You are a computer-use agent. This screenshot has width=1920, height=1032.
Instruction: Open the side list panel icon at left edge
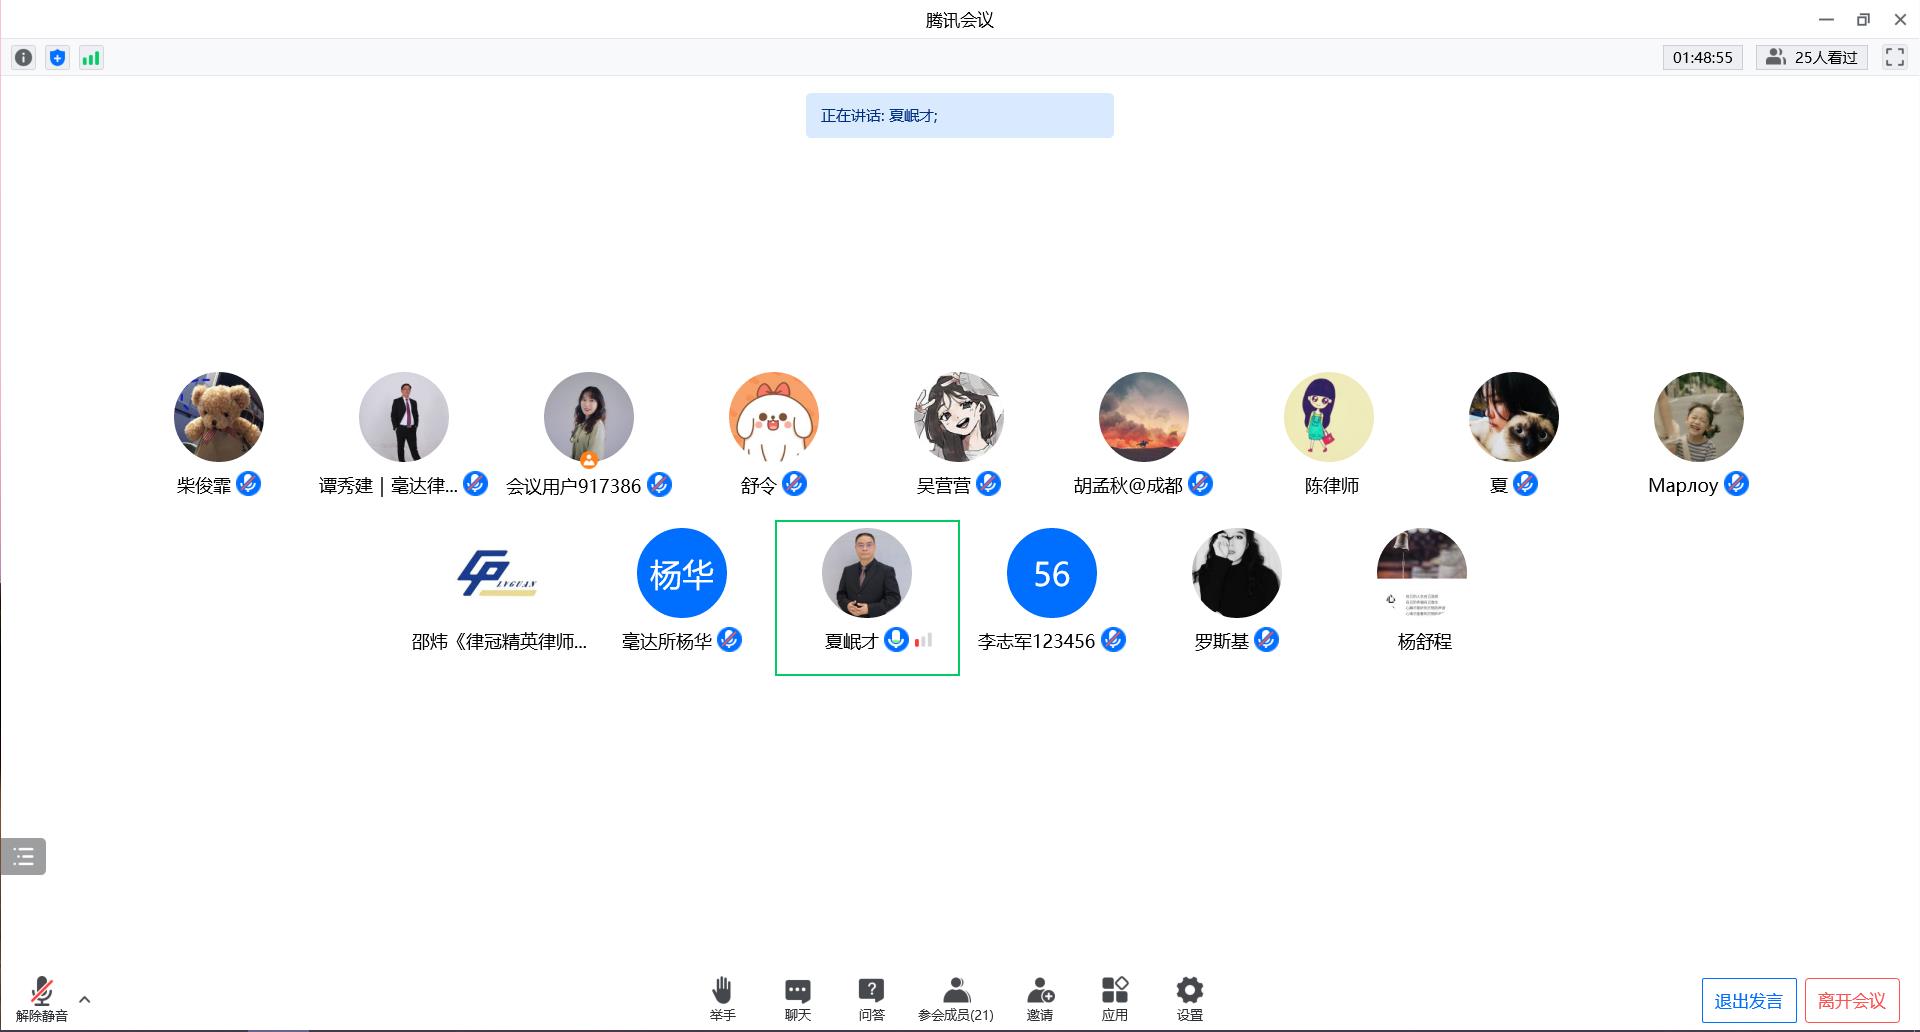pos(23,856)
